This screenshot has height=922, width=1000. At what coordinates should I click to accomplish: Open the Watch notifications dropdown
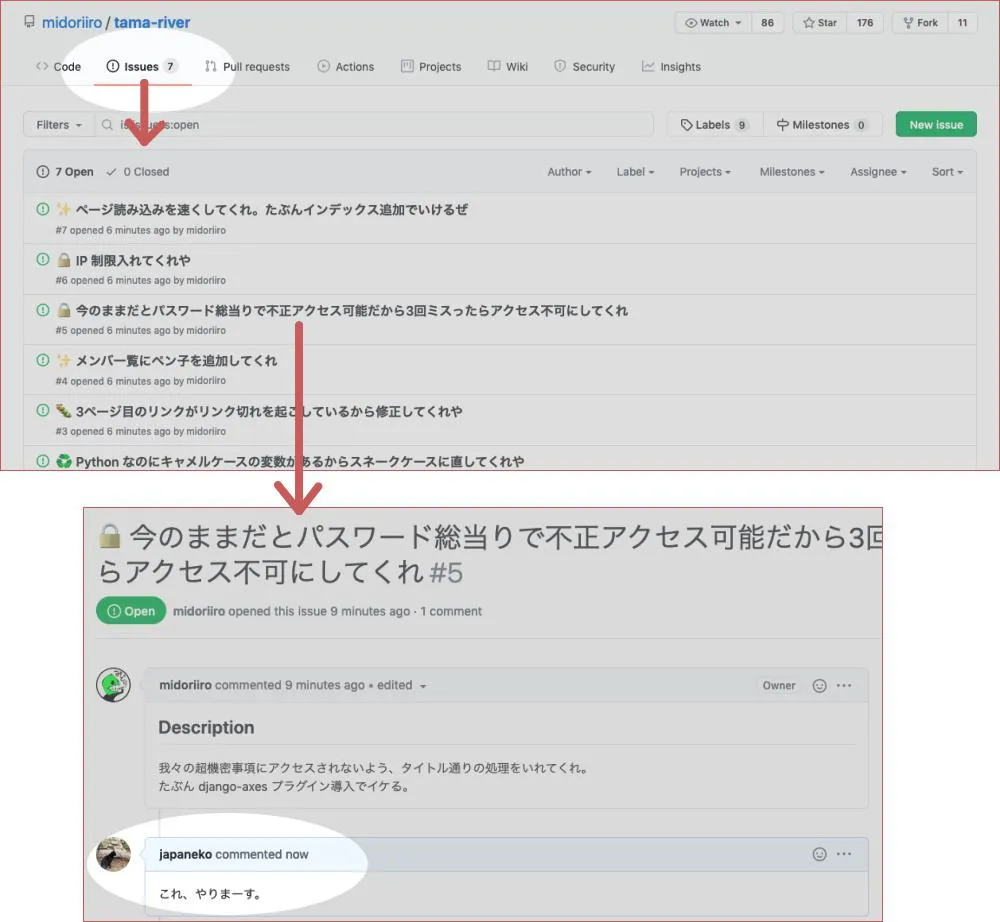tap(713, 23)
